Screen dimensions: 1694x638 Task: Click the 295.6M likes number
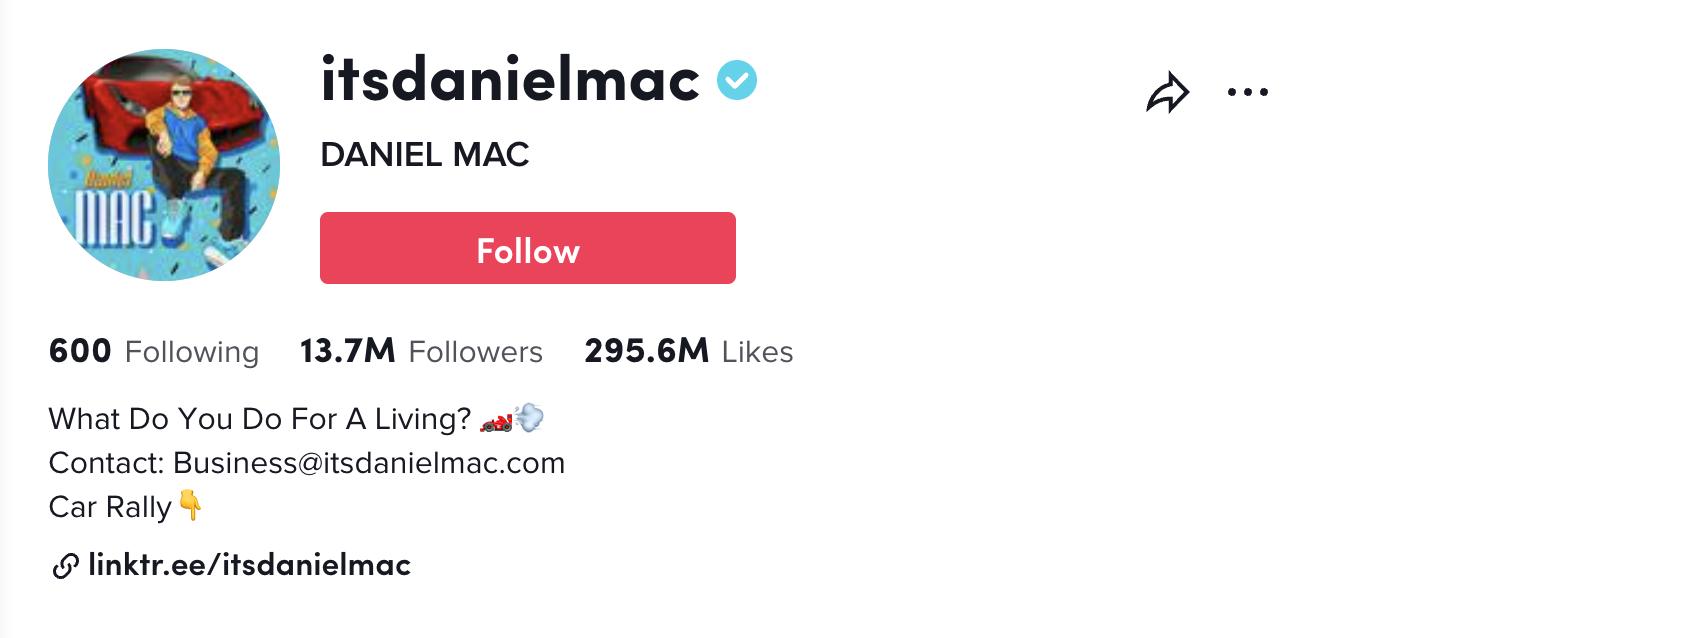[x=646, y=351]
